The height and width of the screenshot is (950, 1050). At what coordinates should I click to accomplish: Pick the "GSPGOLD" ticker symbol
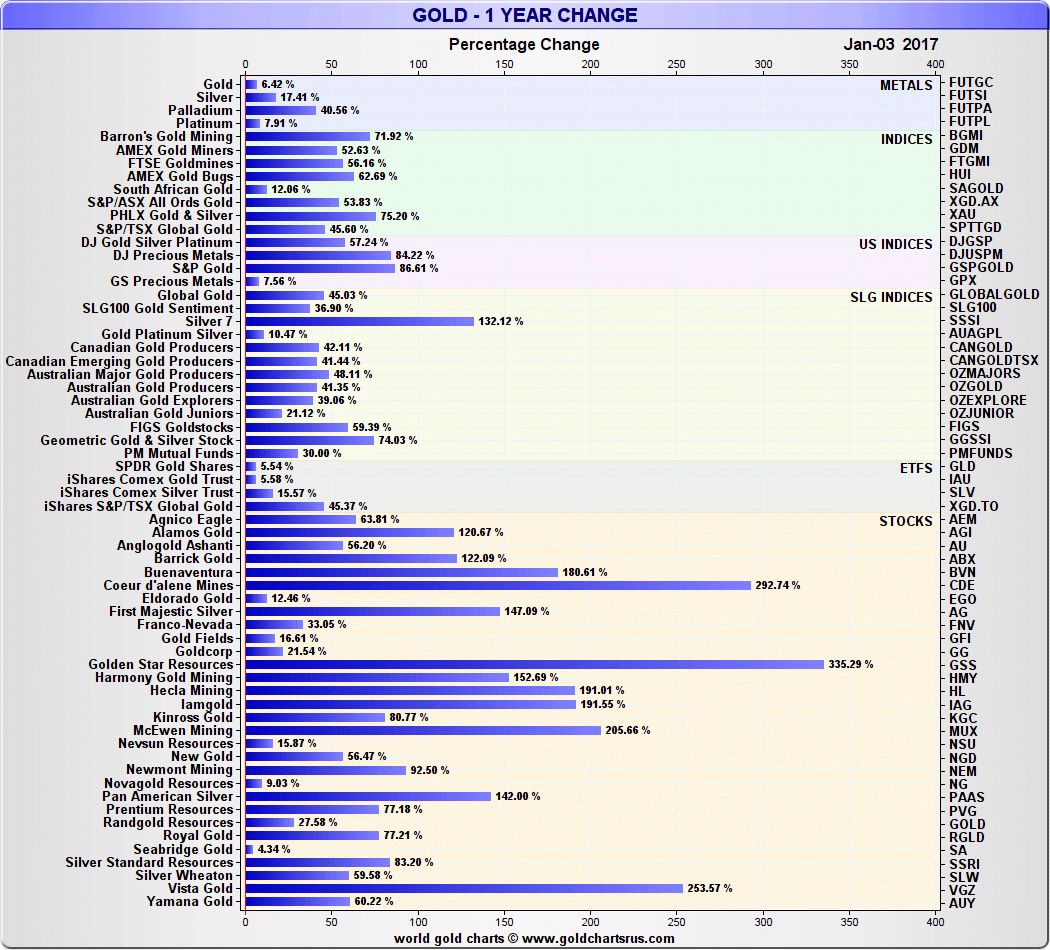pos(981,267)
